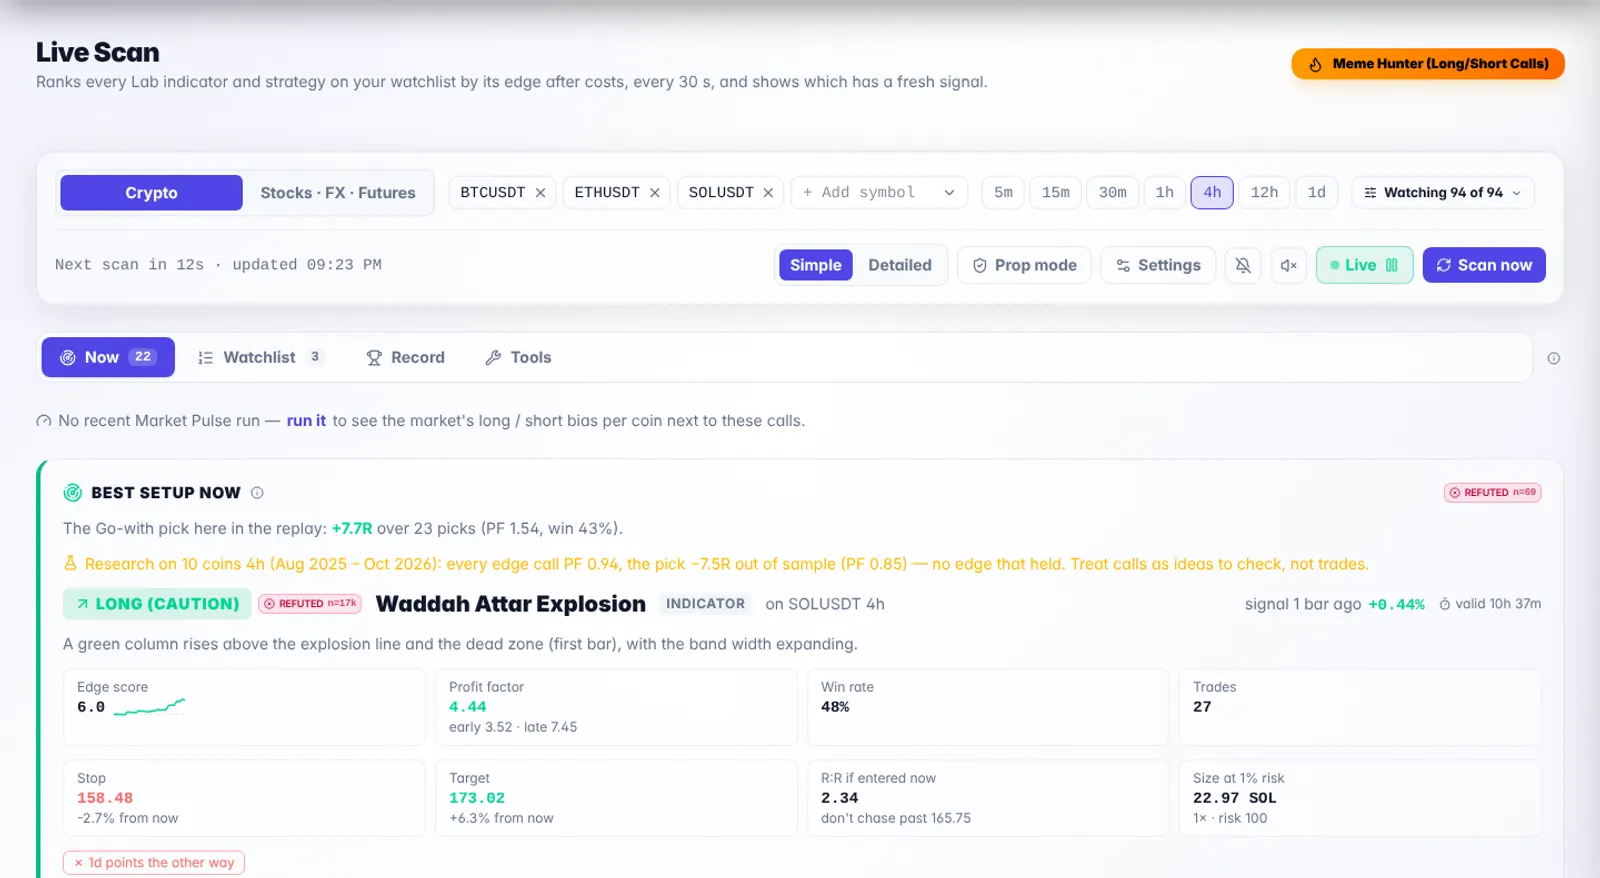Click info icon next to Best Setup Now
This screenshot has width=1600, height=878.
[x=257, y=493]
